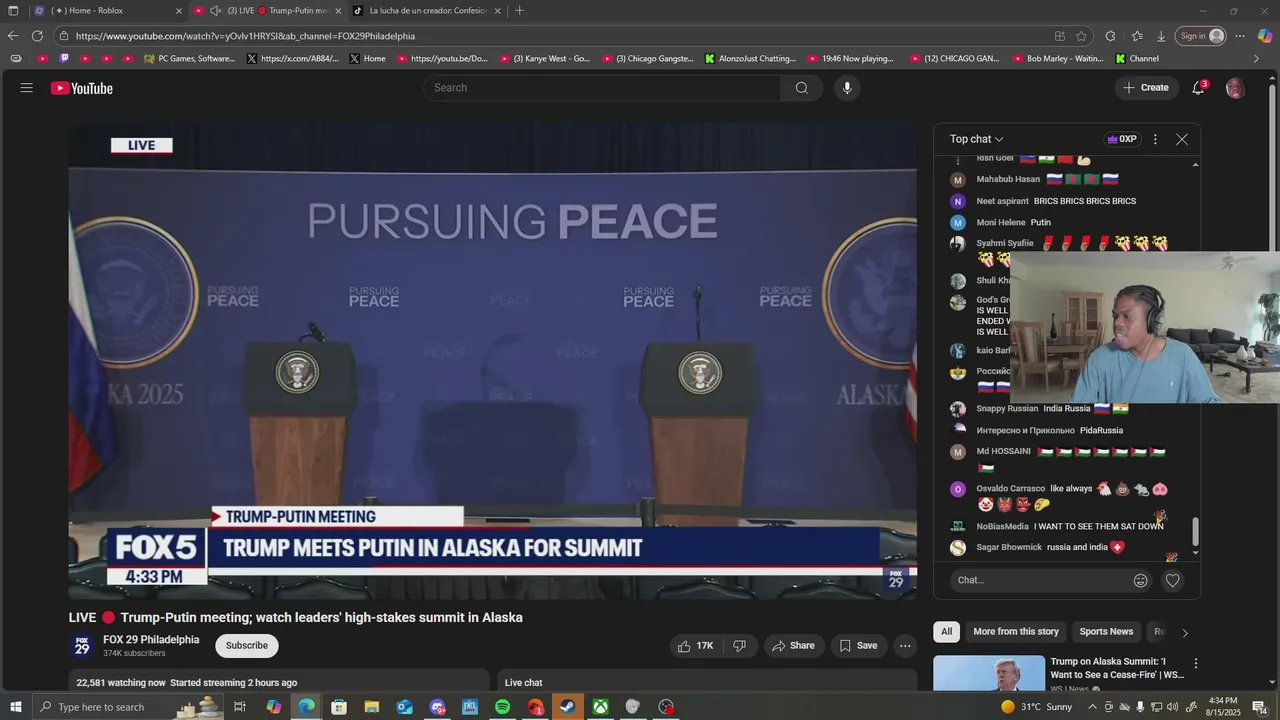The image size is (1280, 720).
Task: Subscribe to FOX 29 Philadelphia
Action: pos(247,646)
